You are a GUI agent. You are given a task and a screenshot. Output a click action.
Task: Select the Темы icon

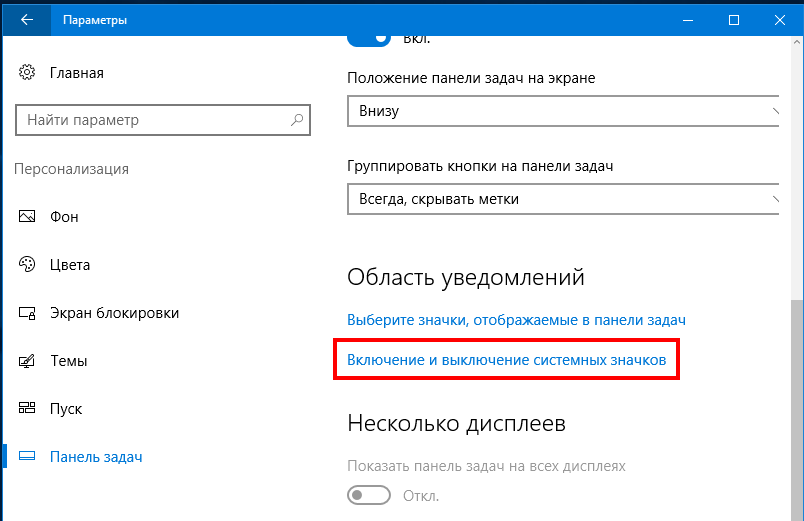pyautogui.click(x=27, y=361)
